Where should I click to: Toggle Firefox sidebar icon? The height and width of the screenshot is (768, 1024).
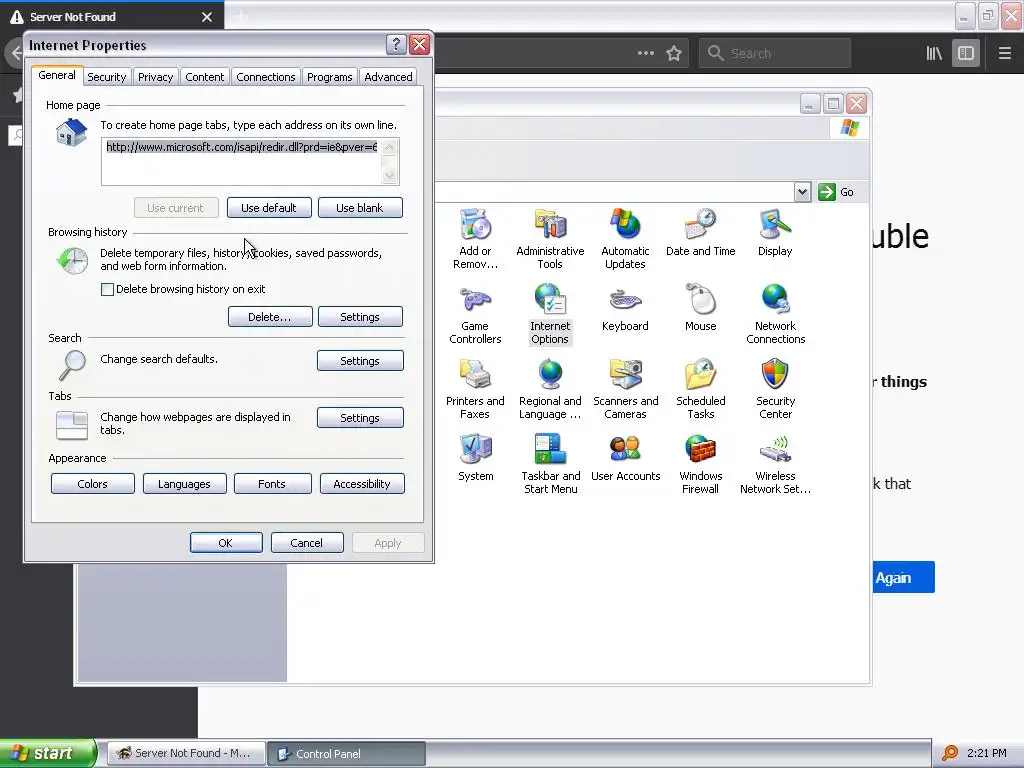[966, 54]
